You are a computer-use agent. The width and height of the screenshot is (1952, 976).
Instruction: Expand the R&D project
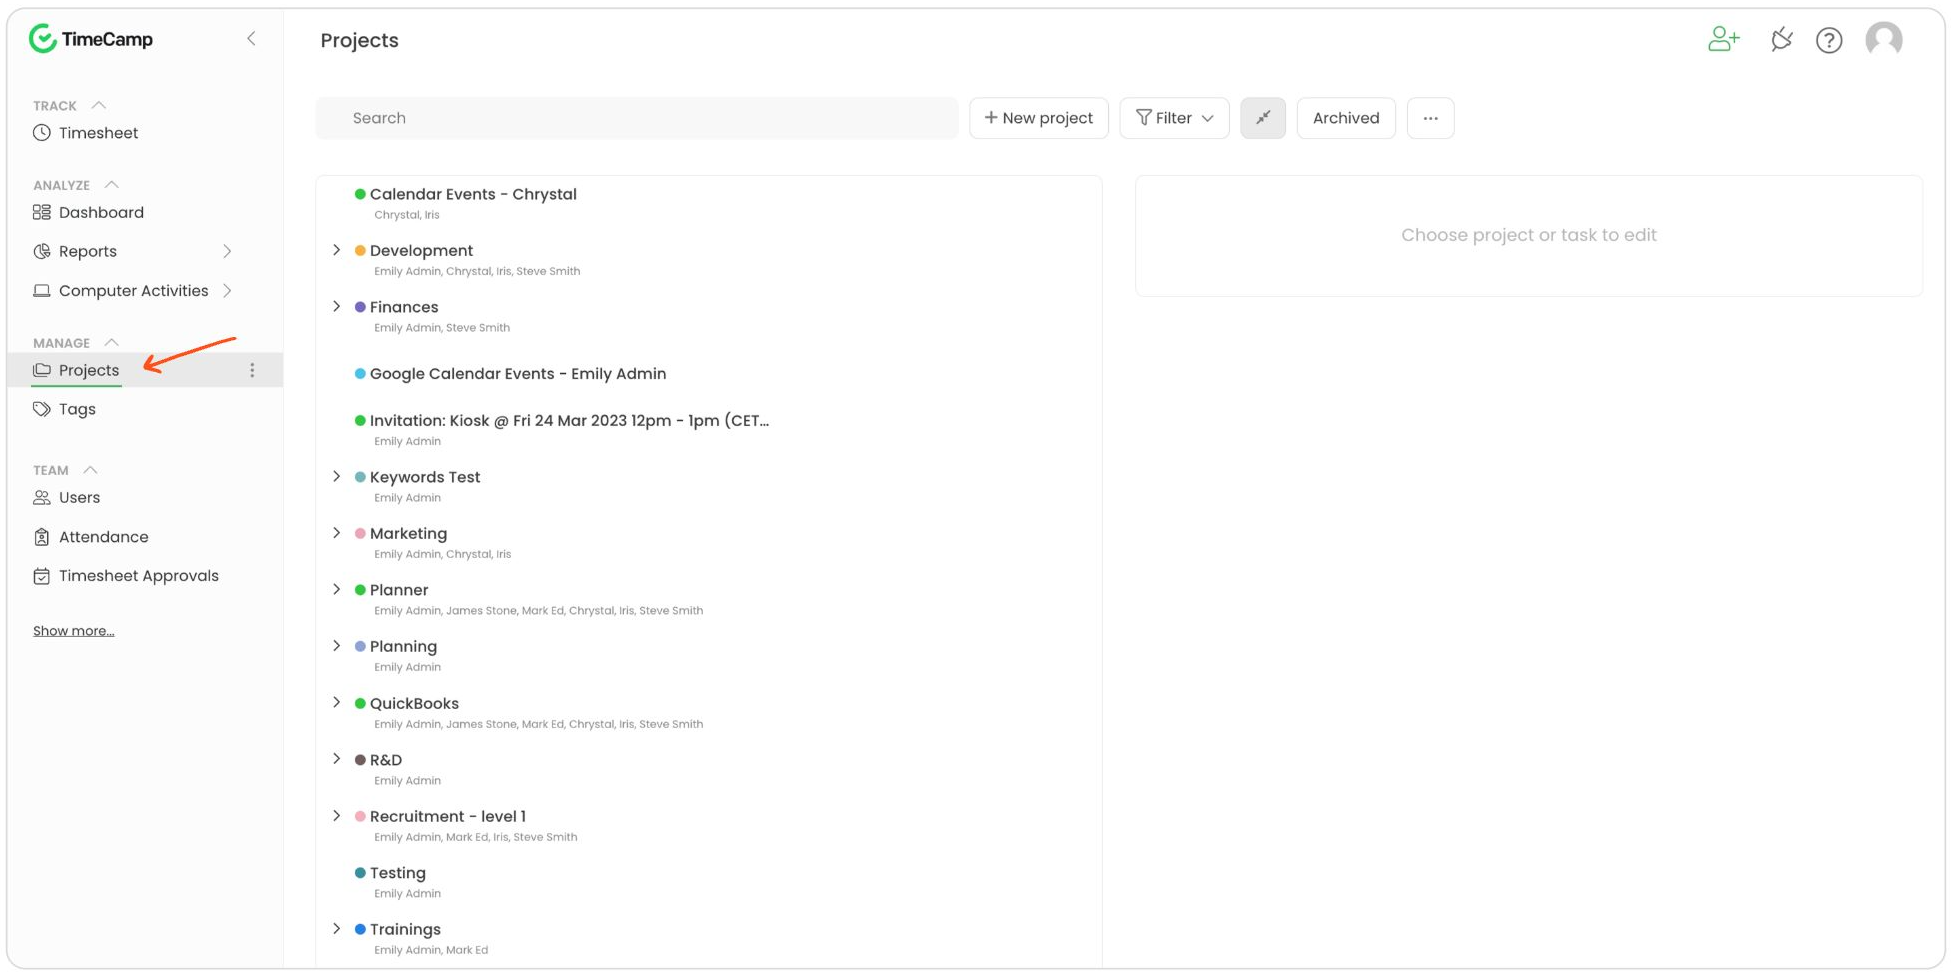click(x=337, y=760)
